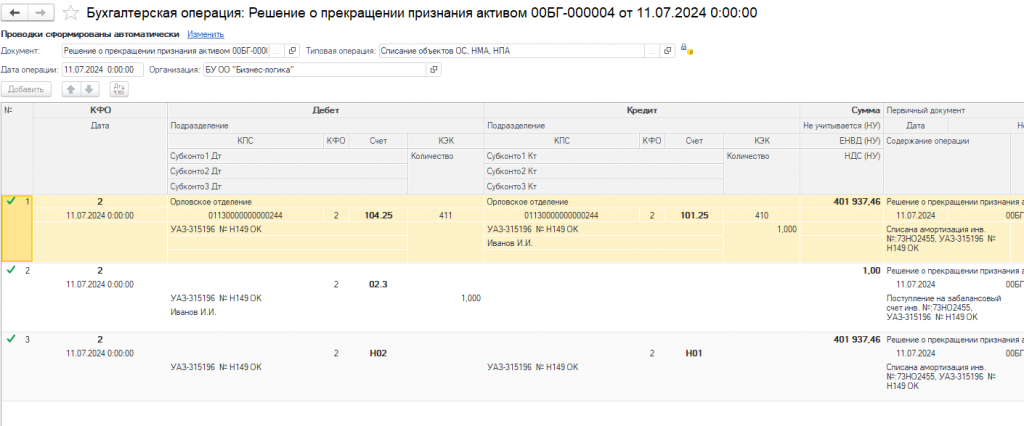Click the Документ input field

[x=165, y=51]
